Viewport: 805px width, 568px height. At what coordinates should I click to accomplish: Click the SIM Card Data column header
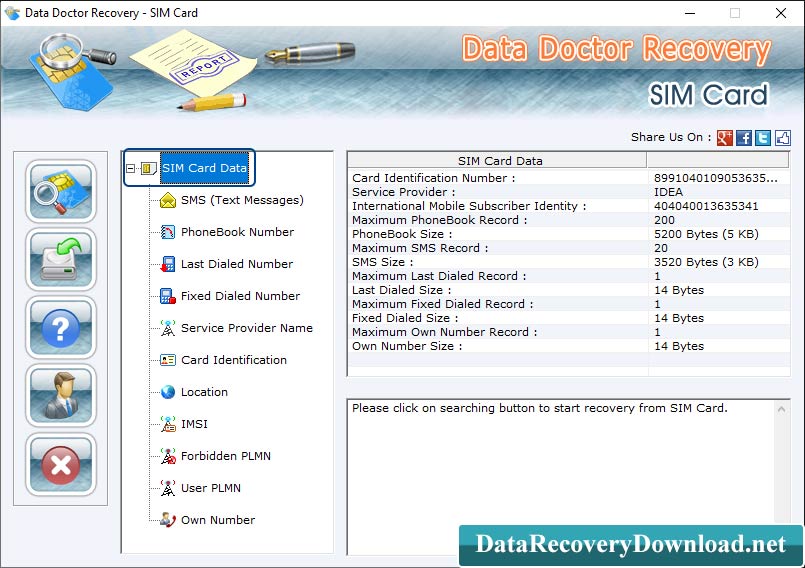pos(497,161)
